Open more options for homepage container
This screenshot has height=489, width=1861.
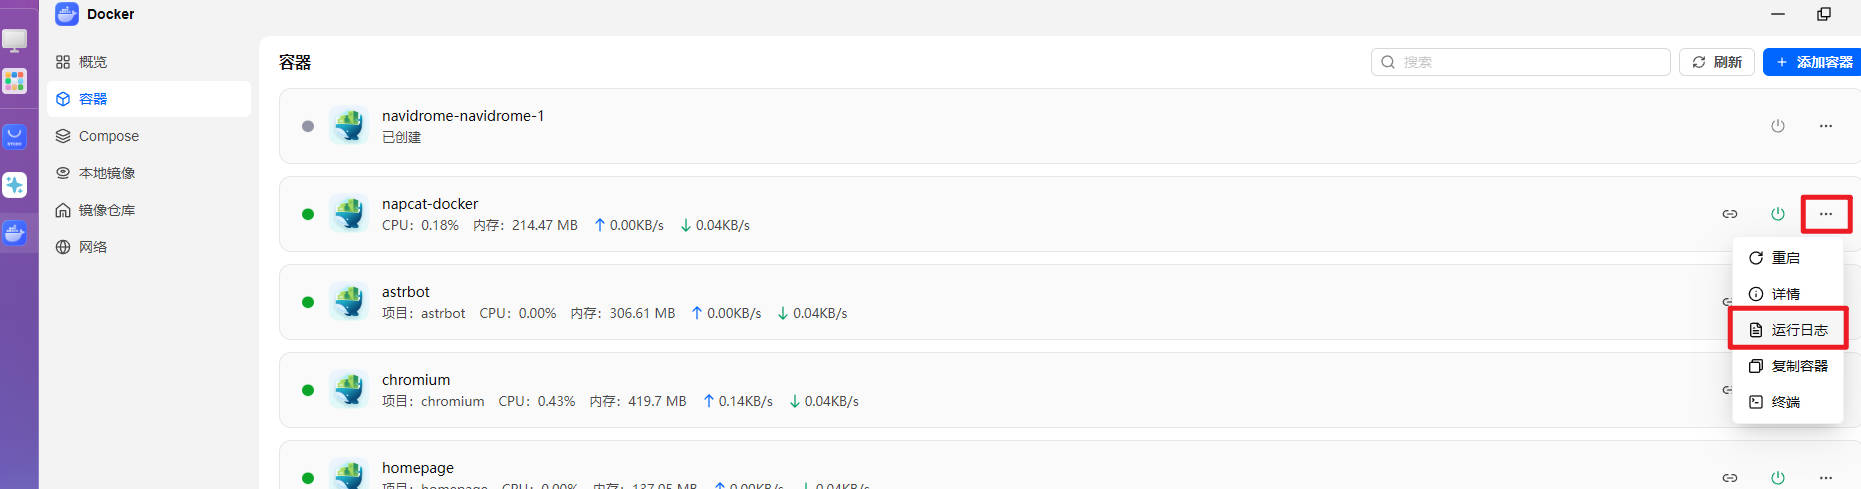[1825, 478]
